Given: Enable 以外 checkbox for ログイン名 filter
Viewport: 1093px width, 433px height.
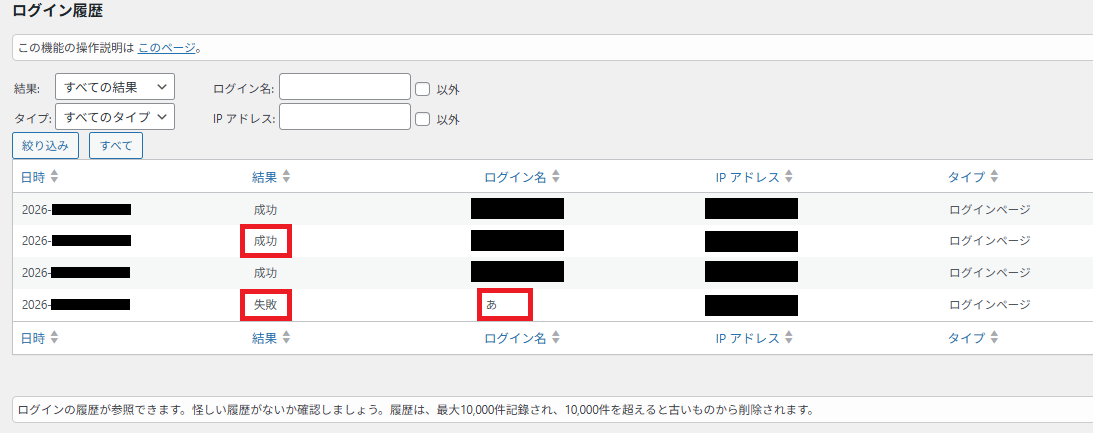Looking at the screenshot, I should tap(422, 88).
